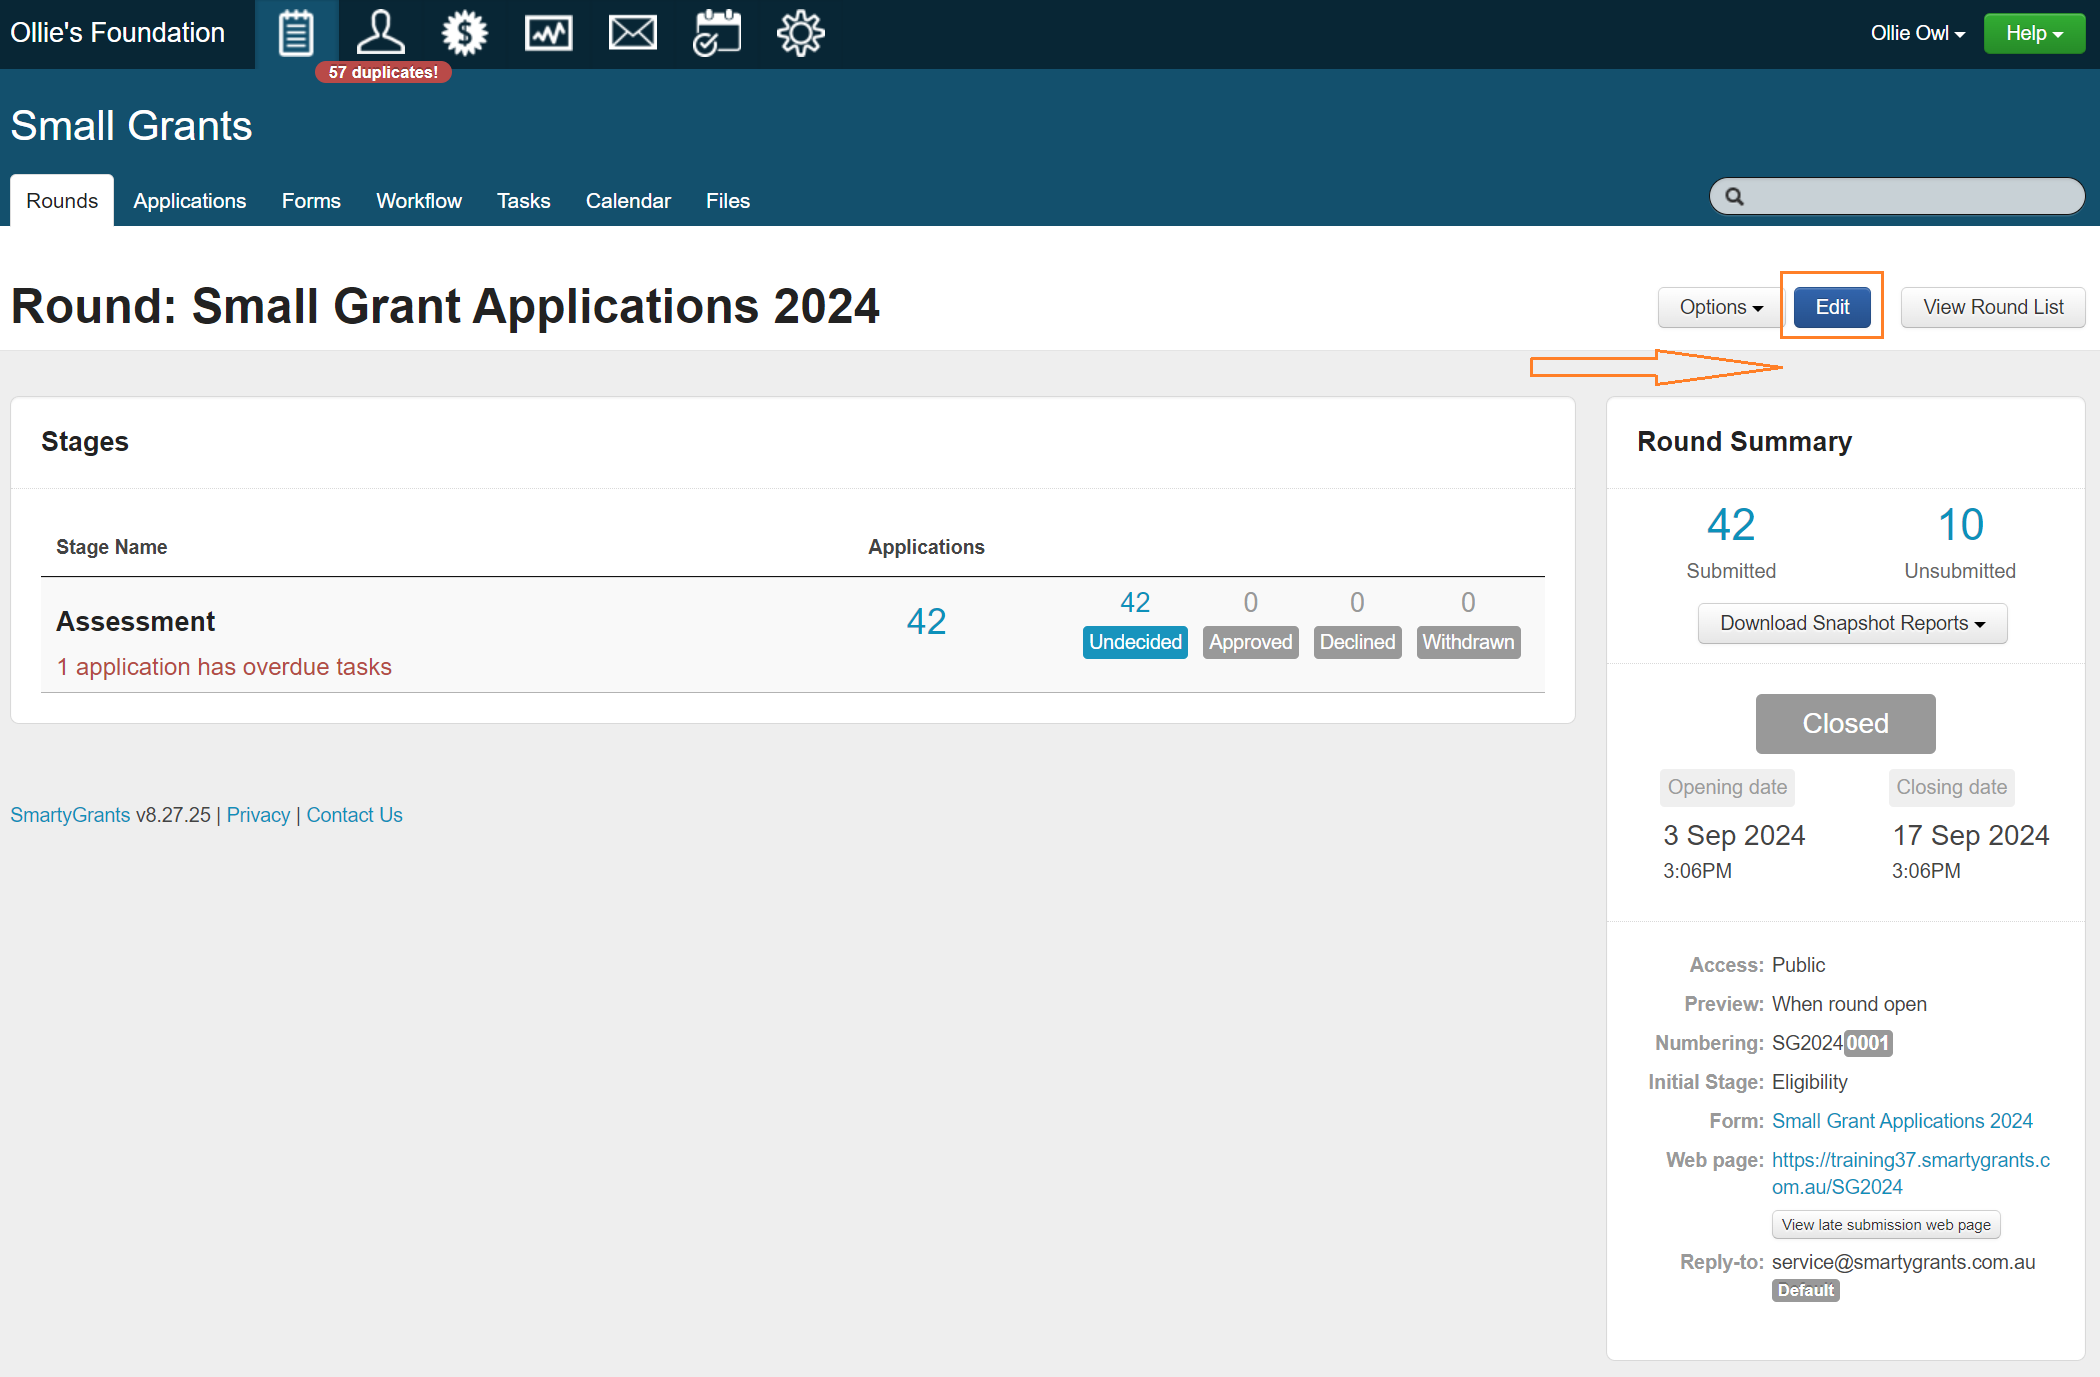Screen dimensions: 2100x1377
Task: Open Download Snapshot Reports dropdown
Action: click(1852, 623)
